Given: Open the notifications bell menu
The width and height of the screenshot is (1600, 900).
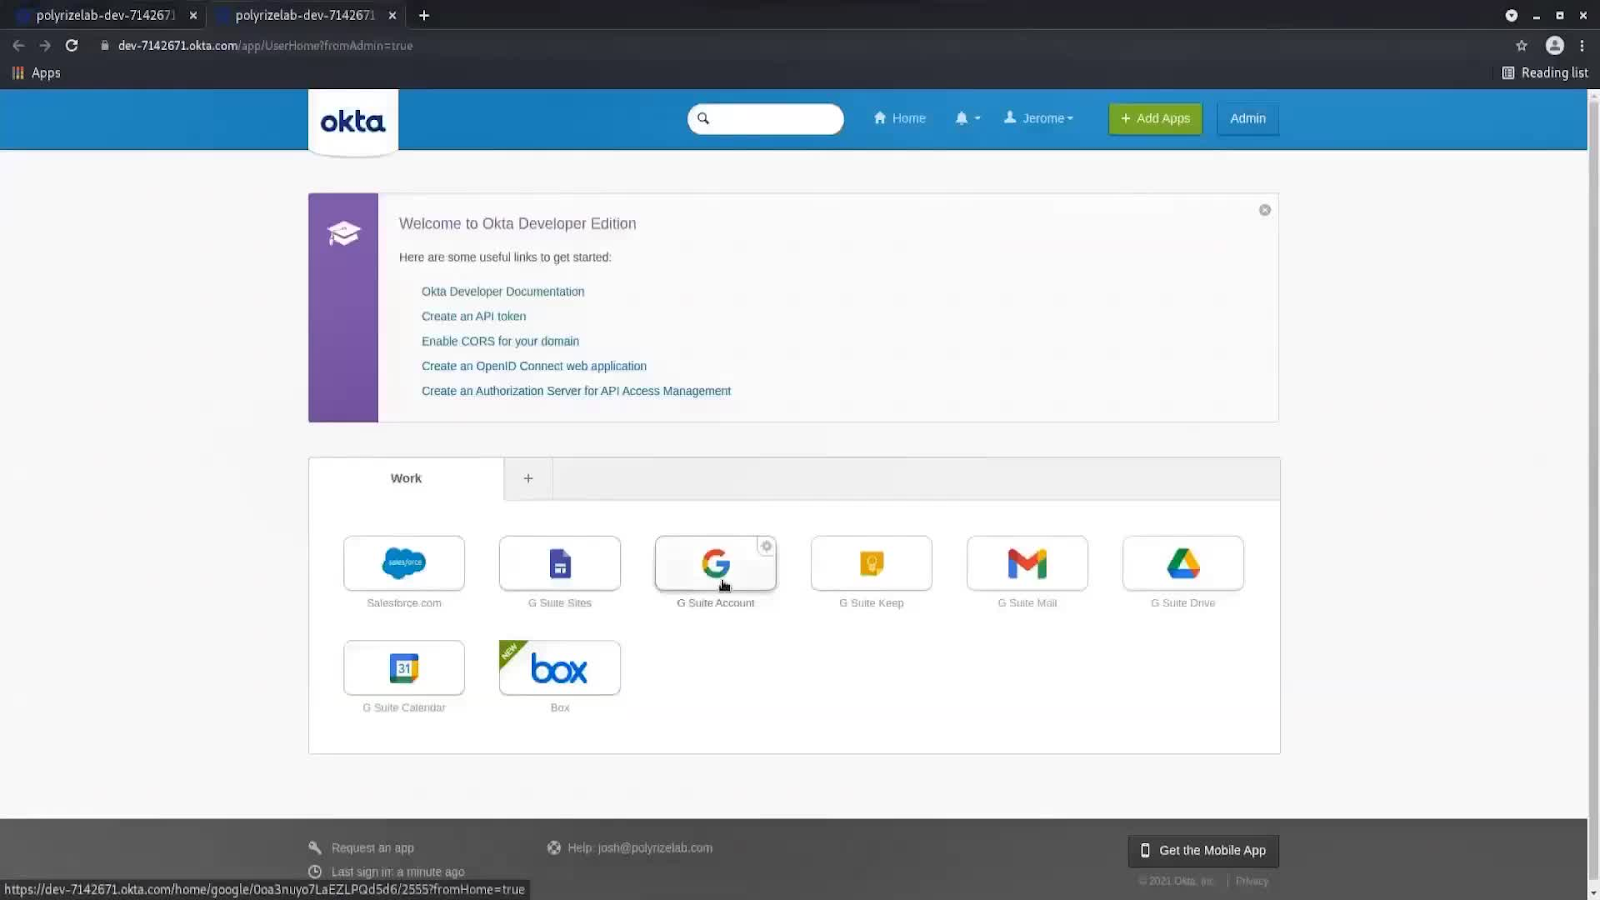Looking at the screenshot, I should (967, 118).
